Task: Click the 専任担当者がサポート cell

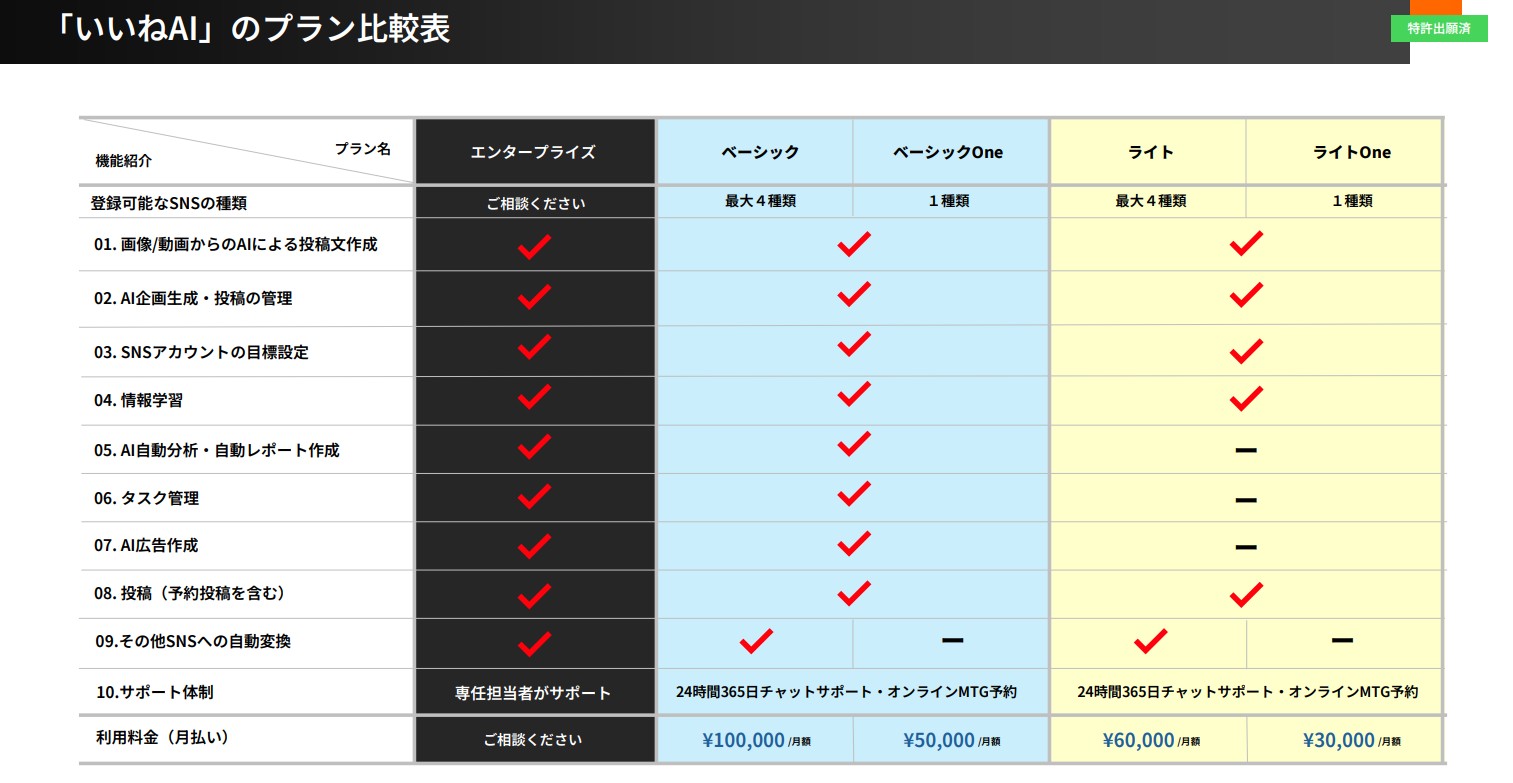Action: pos(533,693)
